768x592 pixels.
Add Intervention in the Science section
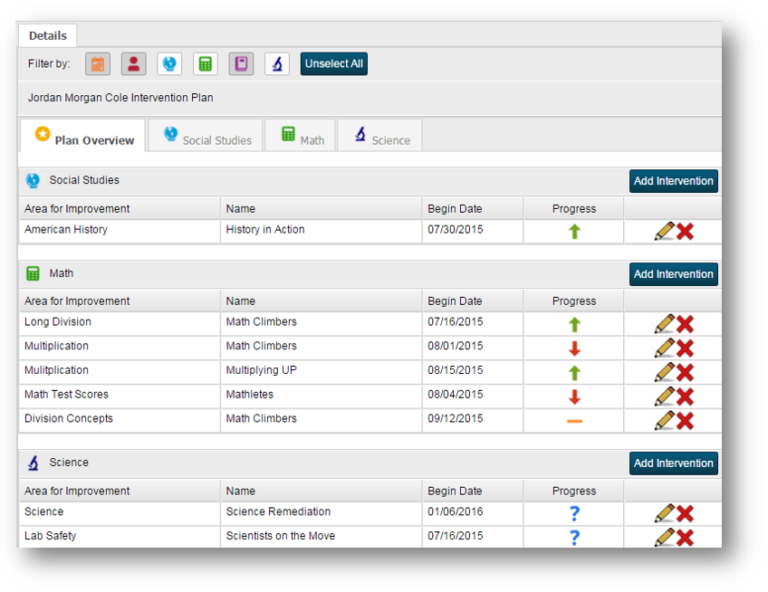click(x=673, y=463)
